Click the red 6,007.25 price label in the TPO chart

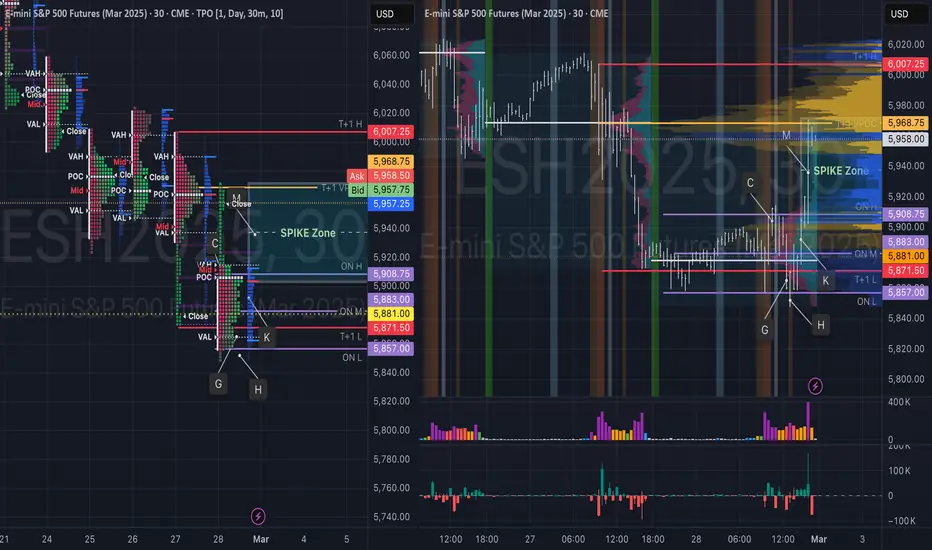pyautogui.click(x=391, y=131)
